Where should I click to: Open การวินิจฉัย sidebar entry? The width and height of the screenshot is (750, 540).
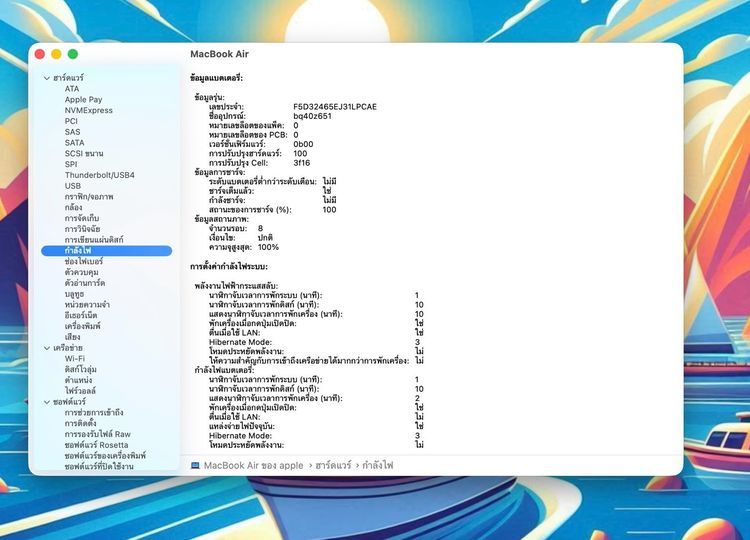pos(82,229)
